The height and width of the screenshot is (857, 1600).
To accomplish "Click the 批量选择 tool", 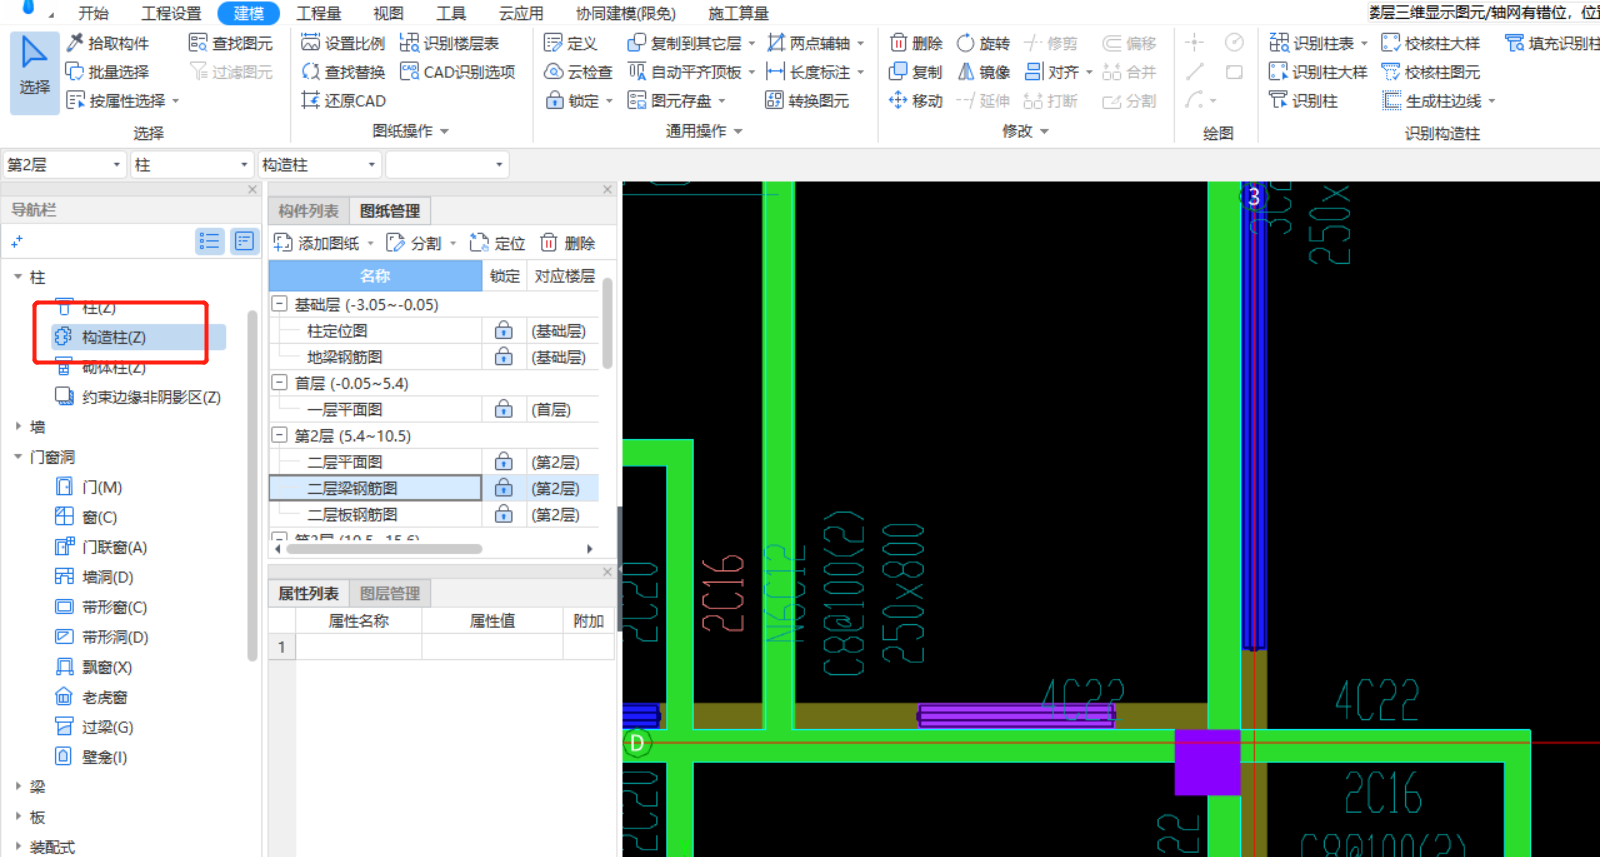I will pos(107,72).
